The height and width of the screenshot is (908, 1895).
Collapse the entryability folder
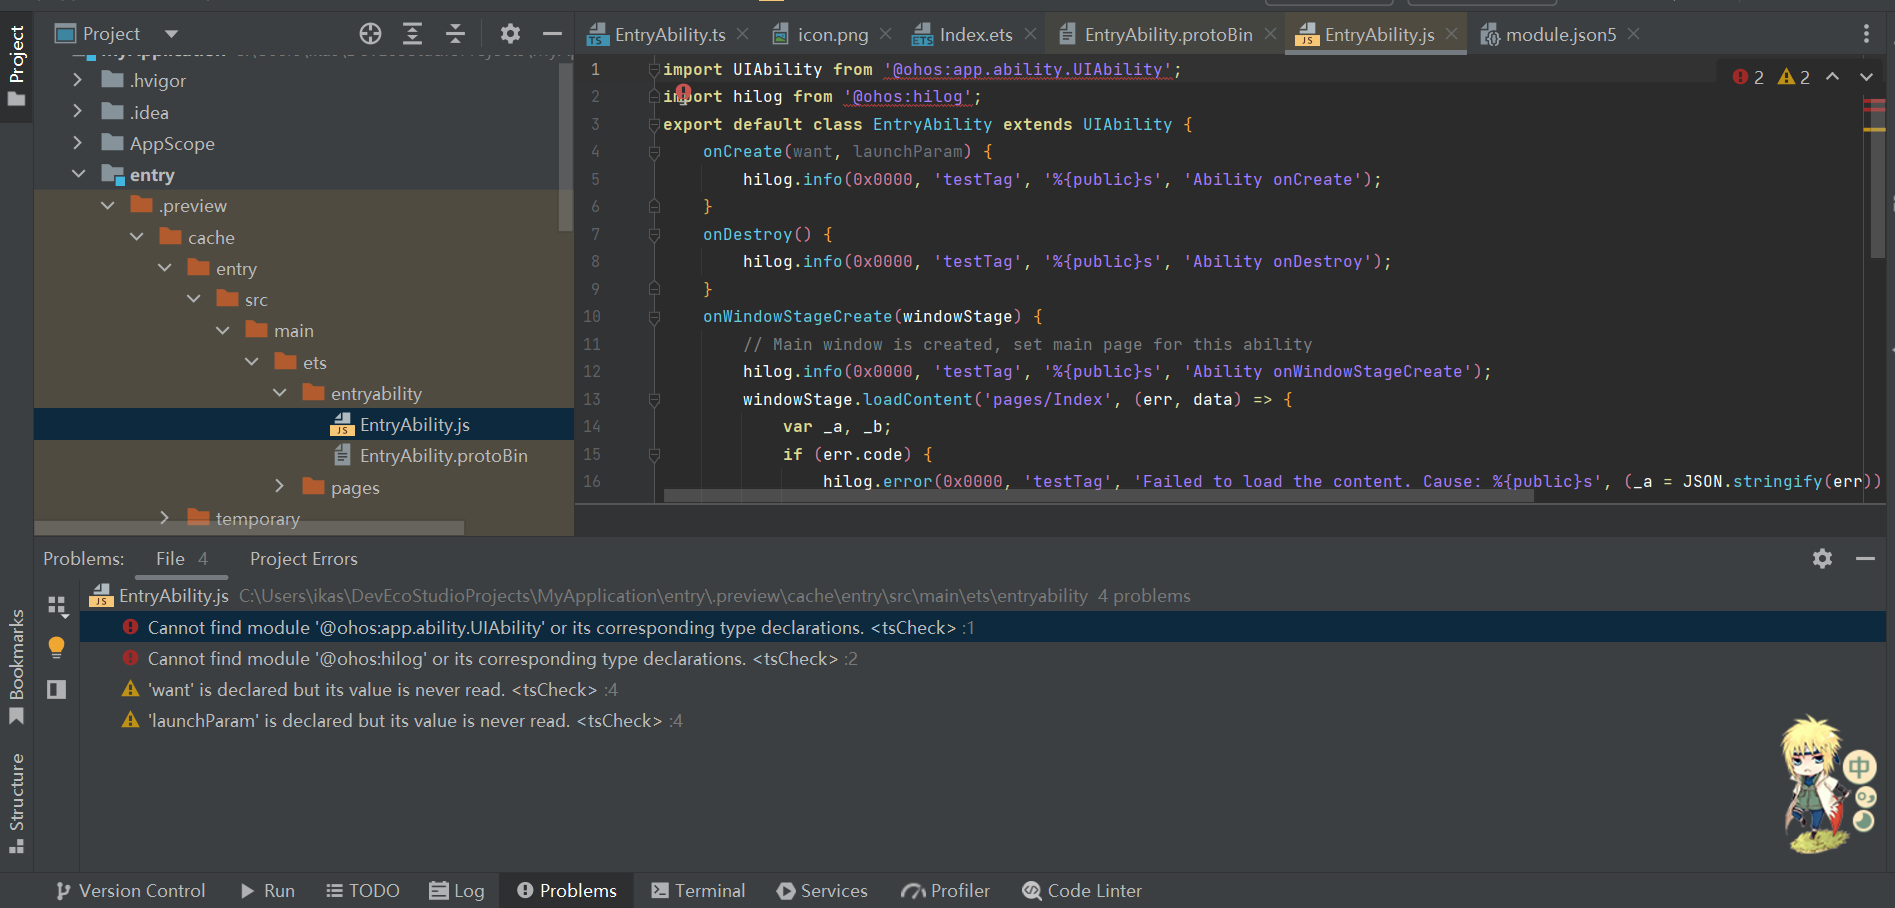pos(279,393)
